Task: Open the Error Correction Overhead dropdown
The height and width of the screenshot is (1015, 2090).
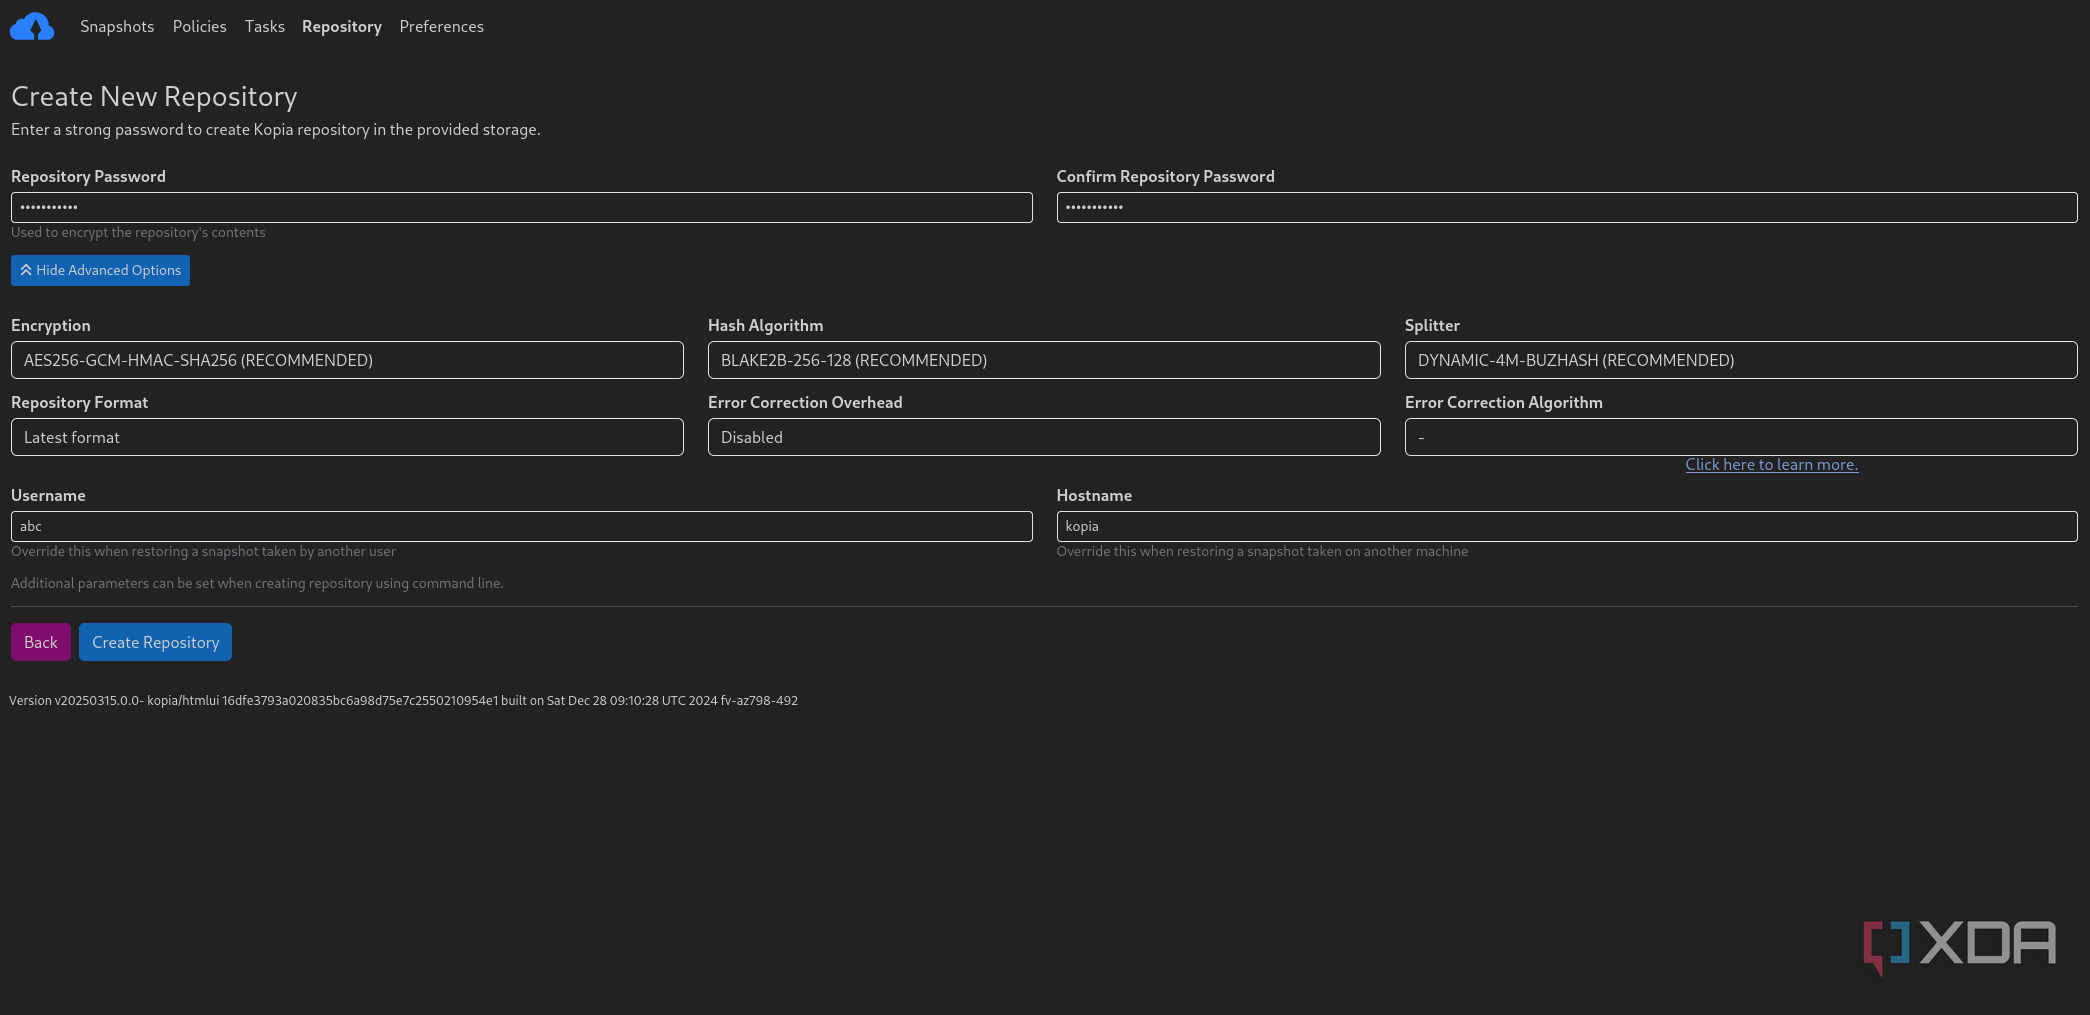Action: 1044,437
